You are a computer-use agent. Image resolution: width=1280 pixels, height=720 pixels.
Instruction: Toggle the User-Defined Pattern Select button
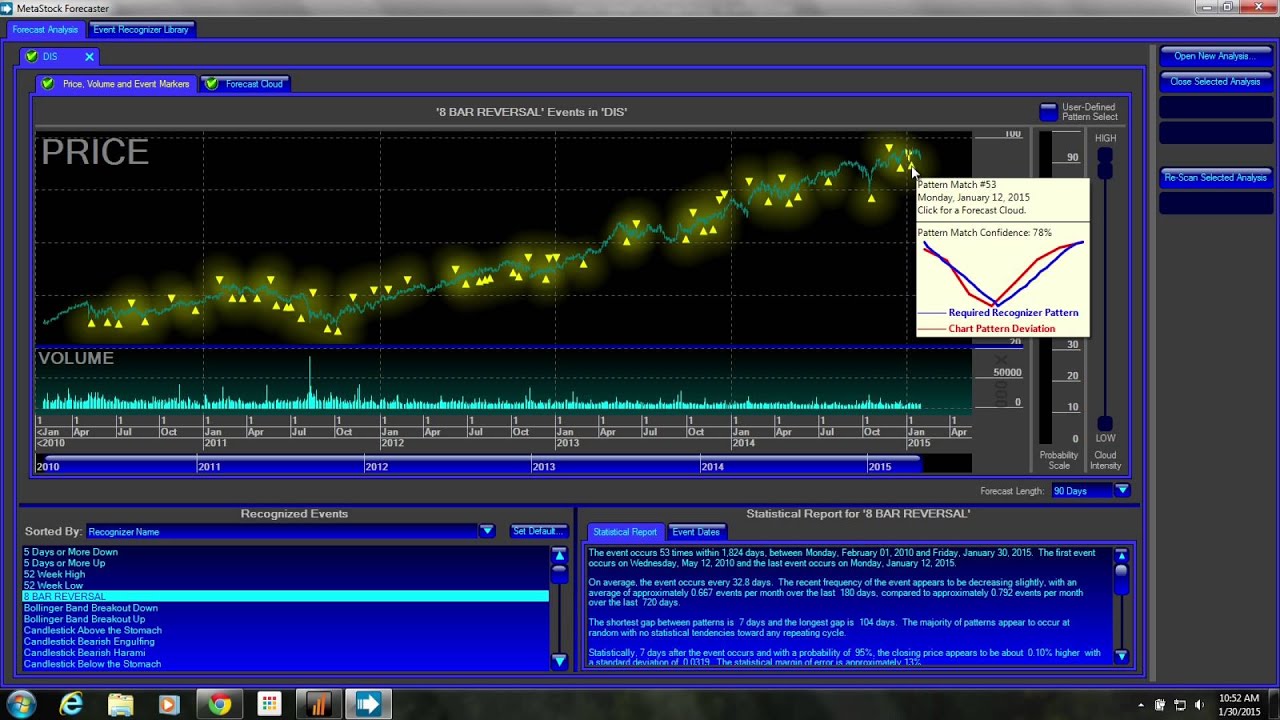pyautogui.click(x=1048, y=111)
